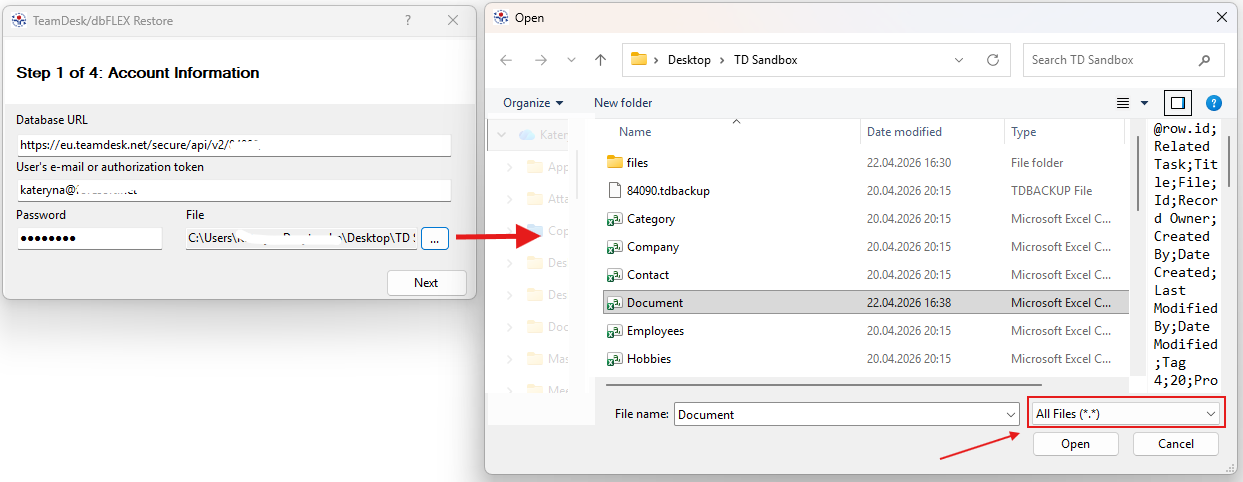Open the files folder
Image resolution: width=1243 pixels, height=482 pixels.
637,163
